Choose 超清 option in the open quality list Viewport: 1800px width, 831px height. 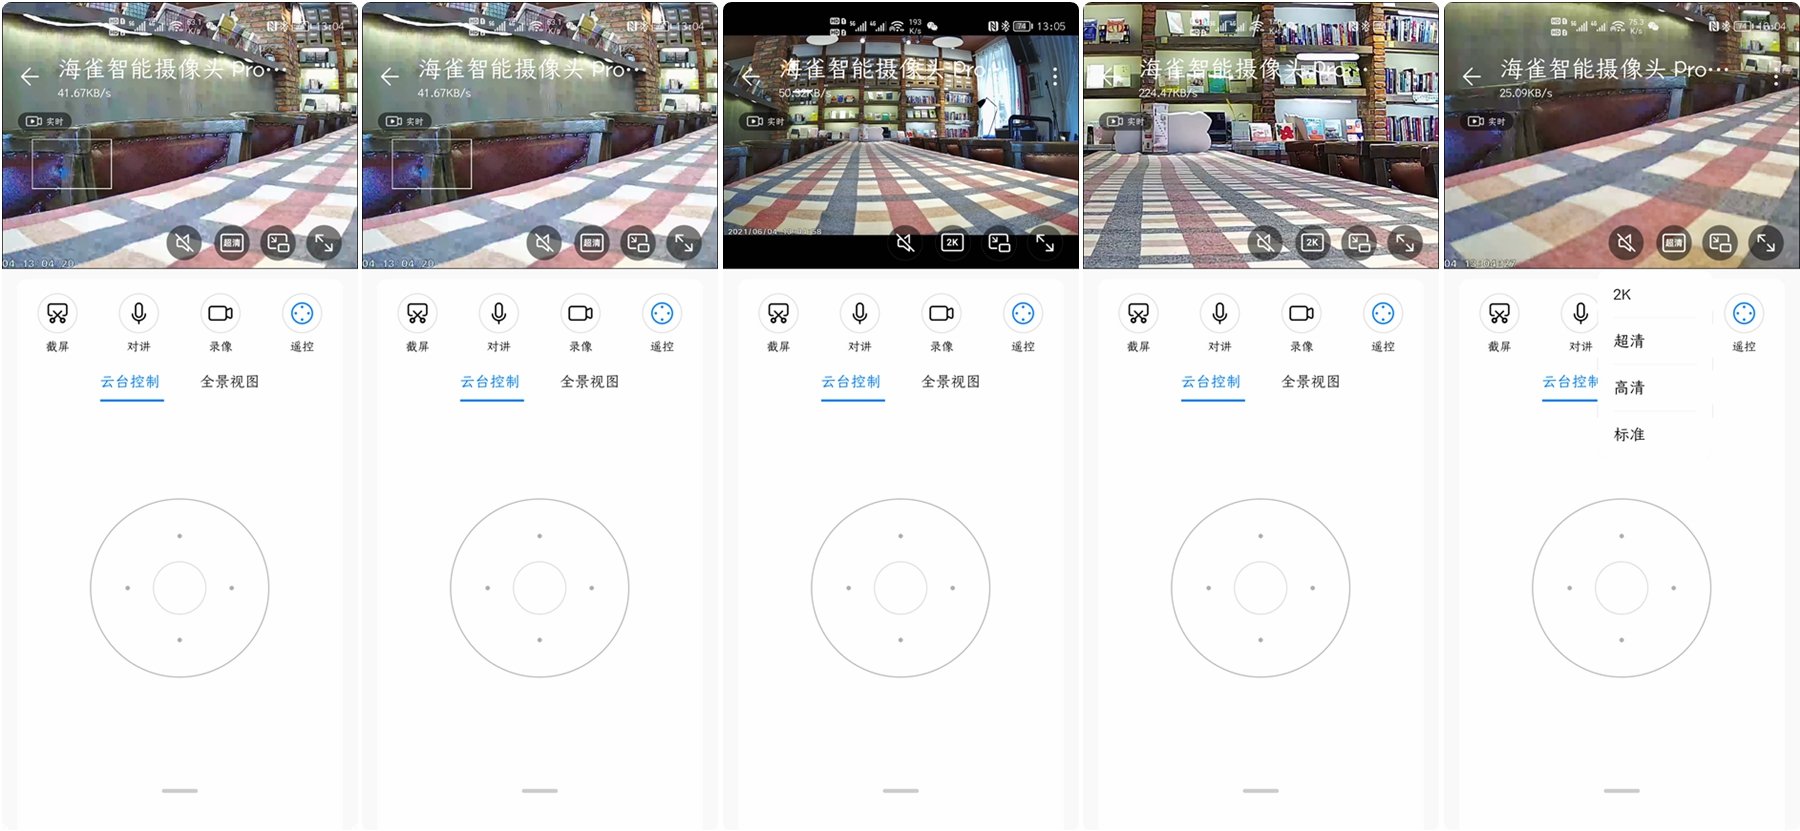(x=1629, y=341)
